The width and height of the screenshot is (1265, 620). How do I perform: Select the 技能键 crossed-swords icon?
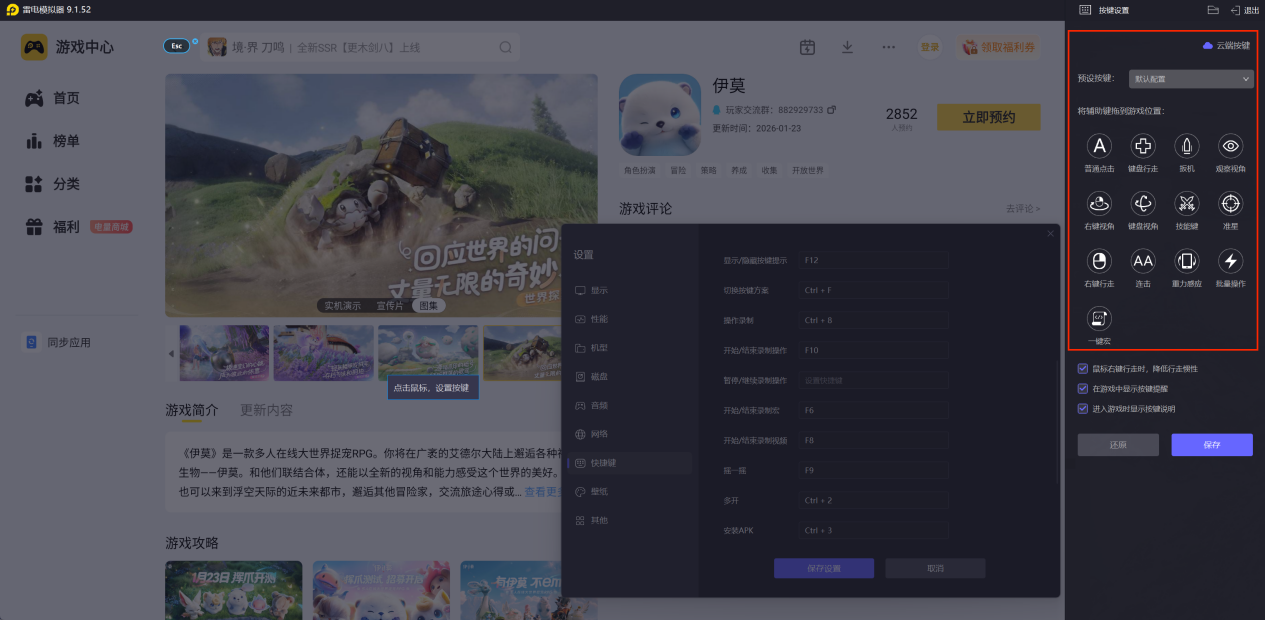pos(1187,204)
